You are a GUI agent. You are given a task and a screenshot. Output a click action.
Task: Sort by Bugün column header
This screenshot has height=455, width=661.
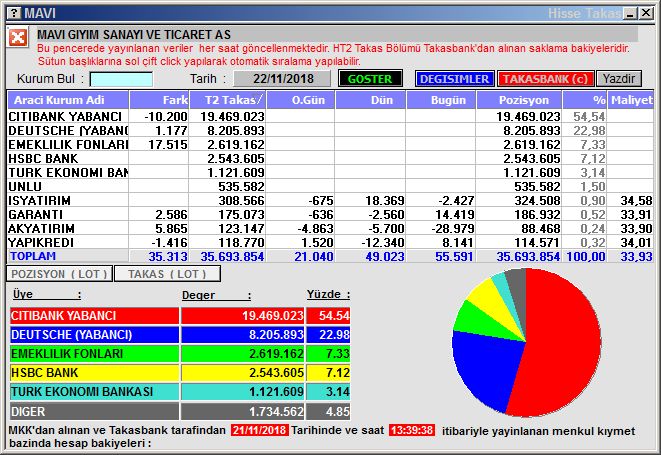441,100
